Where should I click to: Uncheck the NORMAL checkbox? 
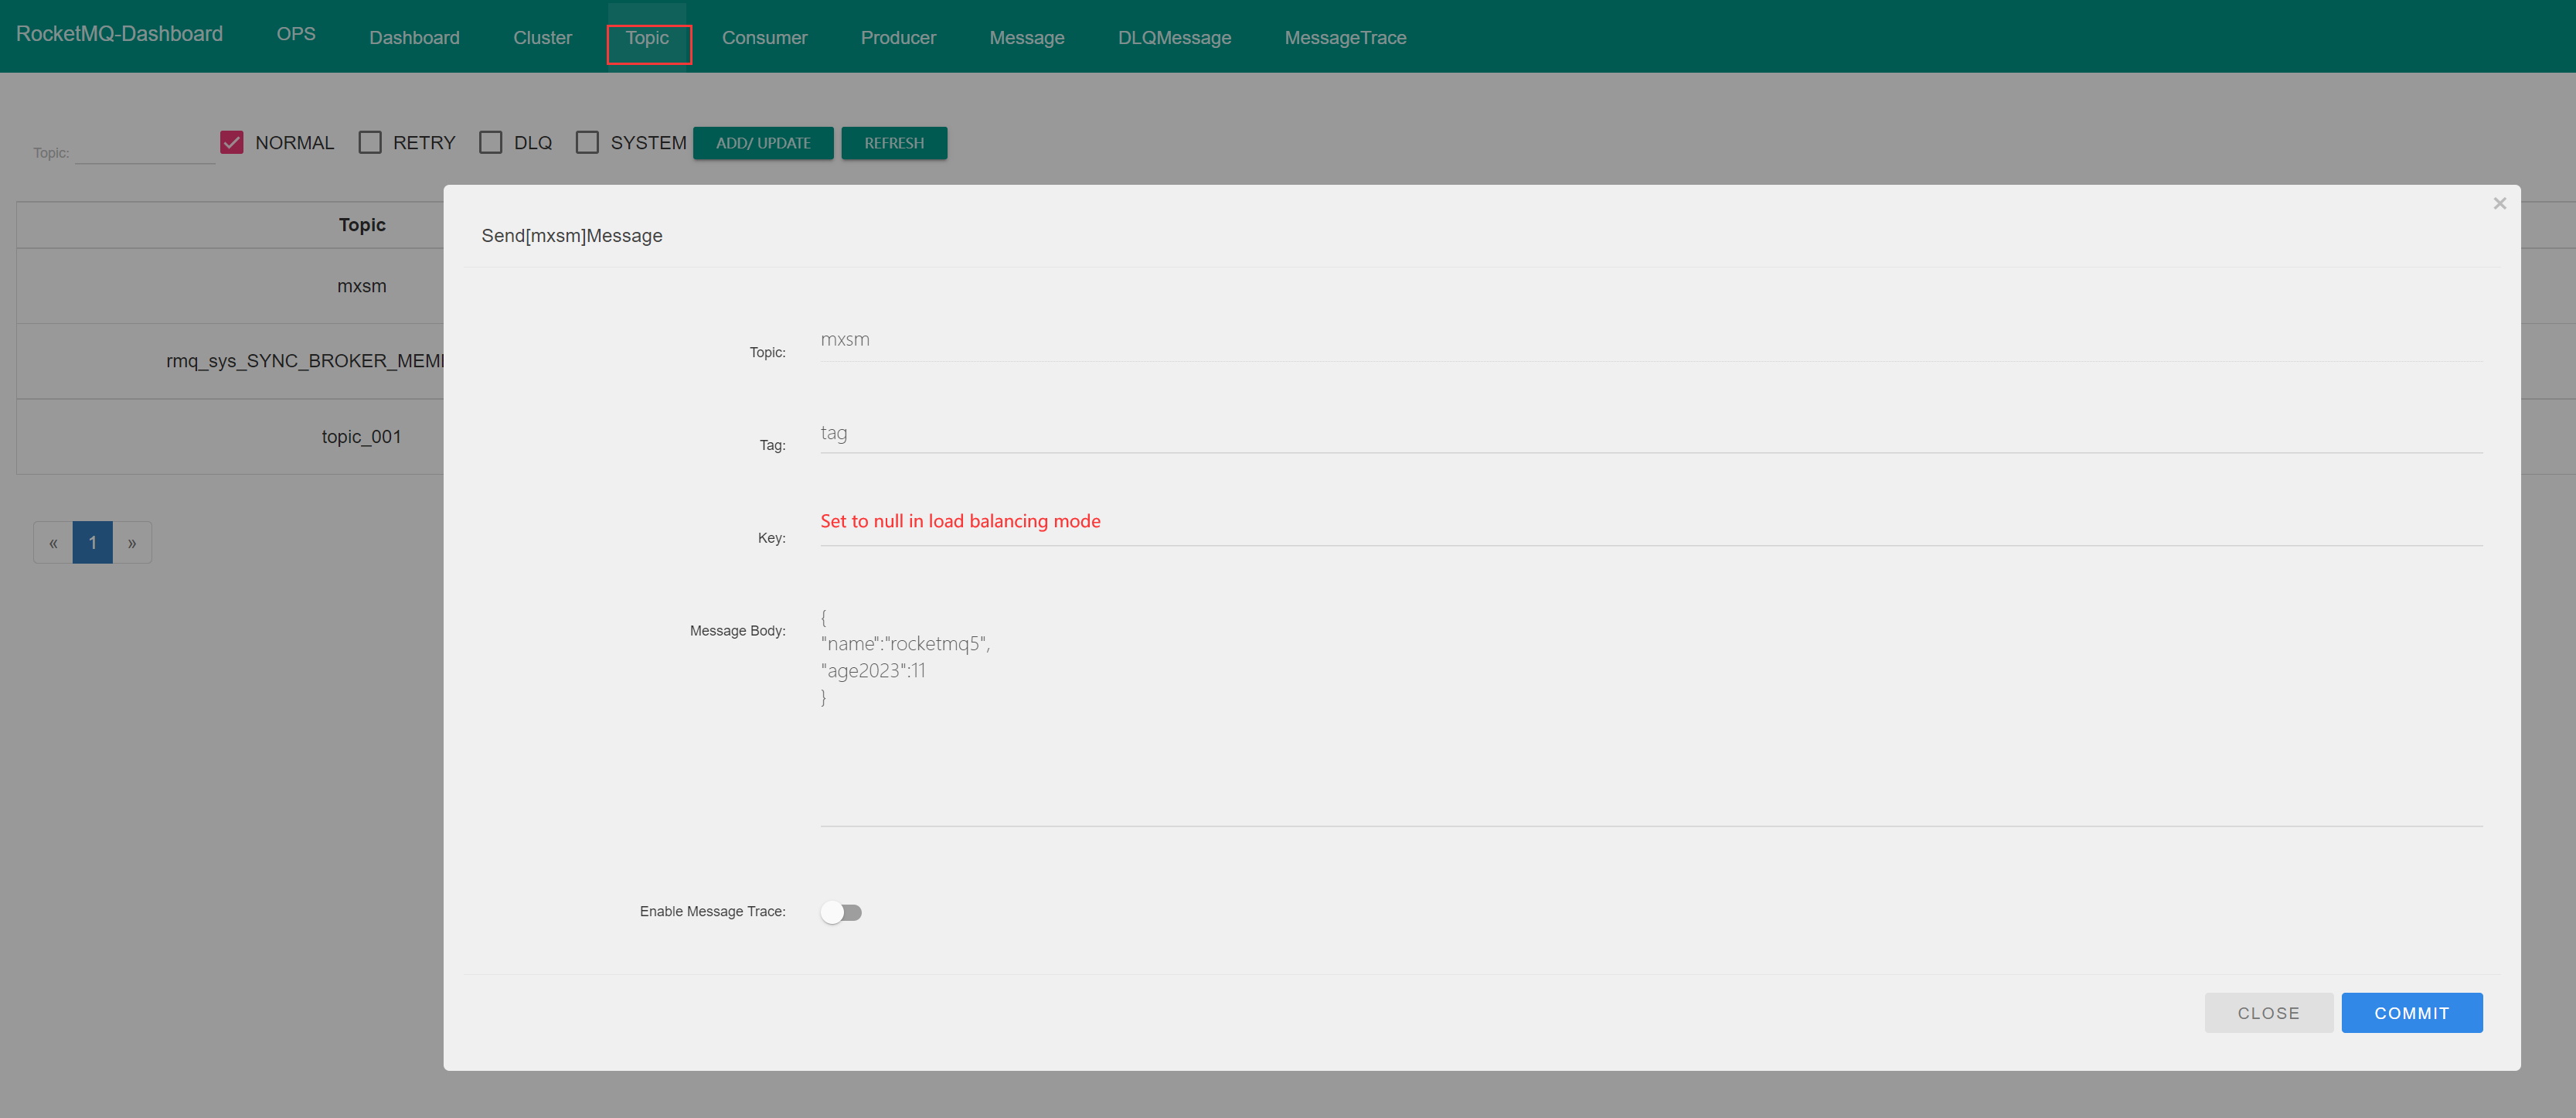point(232,143)
